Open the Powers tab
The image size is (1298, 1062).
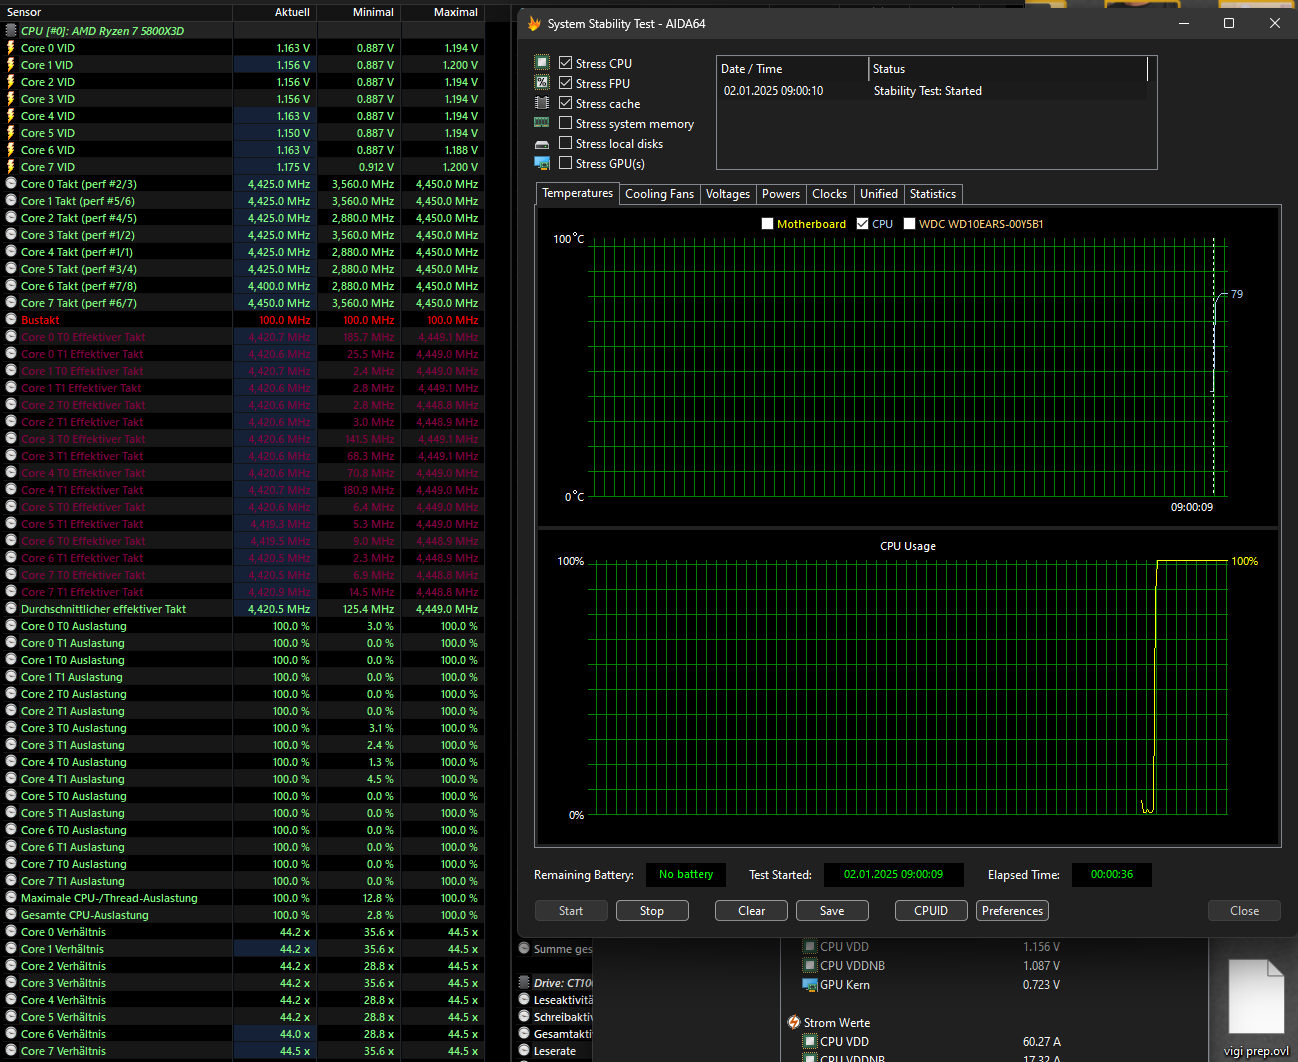(x=781, y=194)
